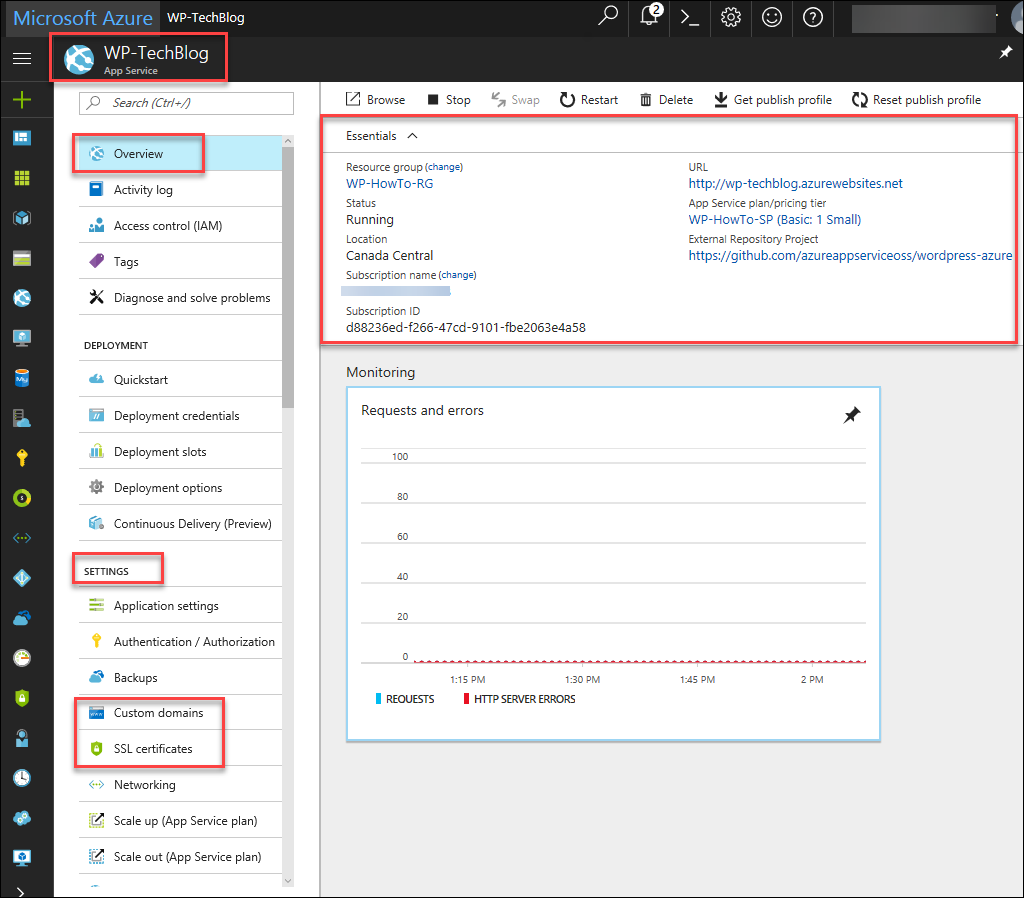This screenshot has width=1024, height=898.
Task: Open App Services globe icon in sidebar
Action: pyautogui.click(x=22, y=298)
